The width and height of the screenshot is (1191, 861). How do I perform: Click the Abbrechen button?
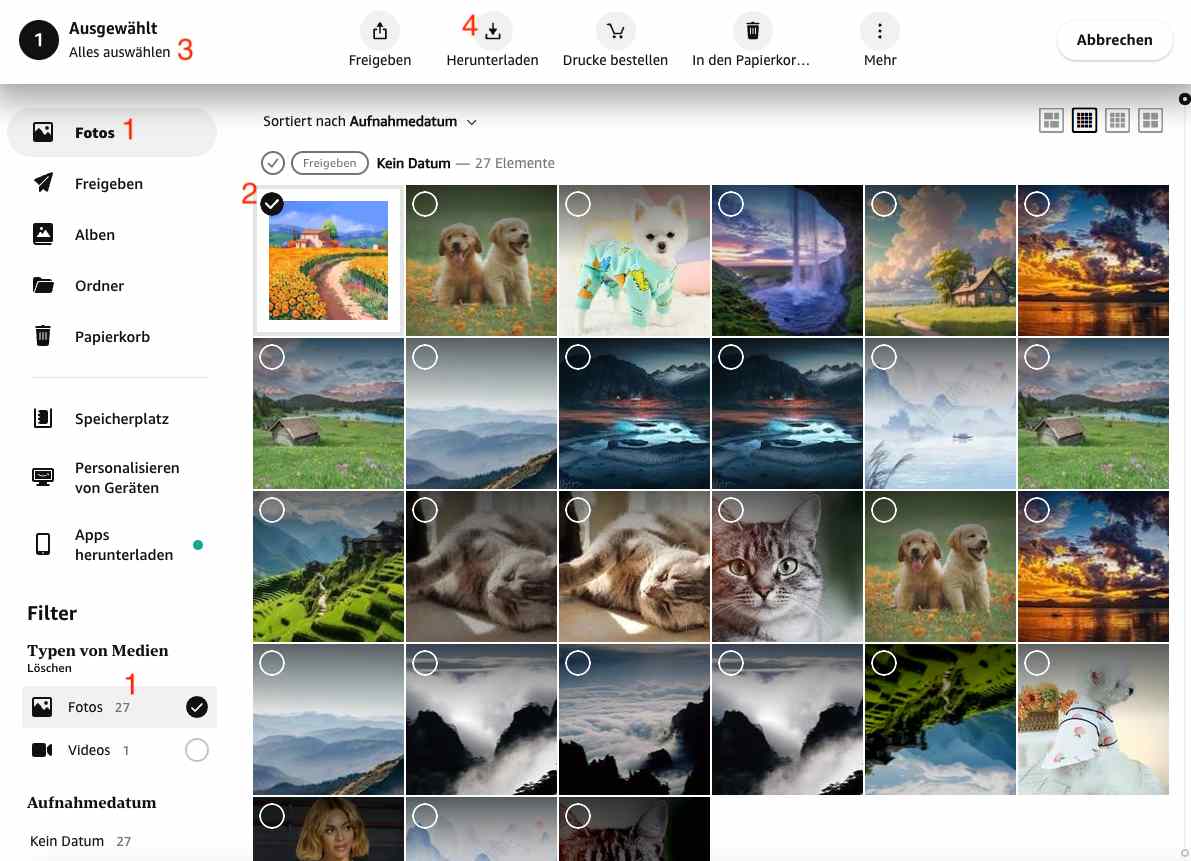(1114, 40)
